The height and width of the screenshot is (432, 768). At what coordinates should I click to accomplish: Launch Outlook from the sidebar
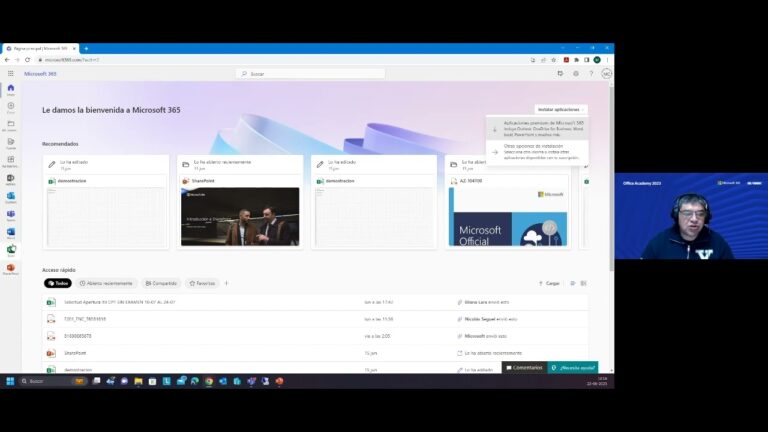[11, 197]
